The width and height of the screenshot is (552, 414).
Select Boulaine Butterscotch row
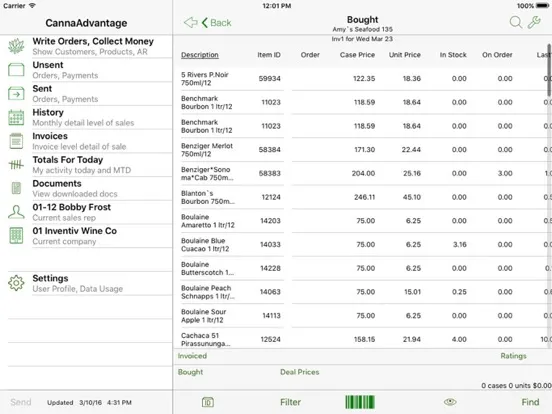tap(363, 268)
